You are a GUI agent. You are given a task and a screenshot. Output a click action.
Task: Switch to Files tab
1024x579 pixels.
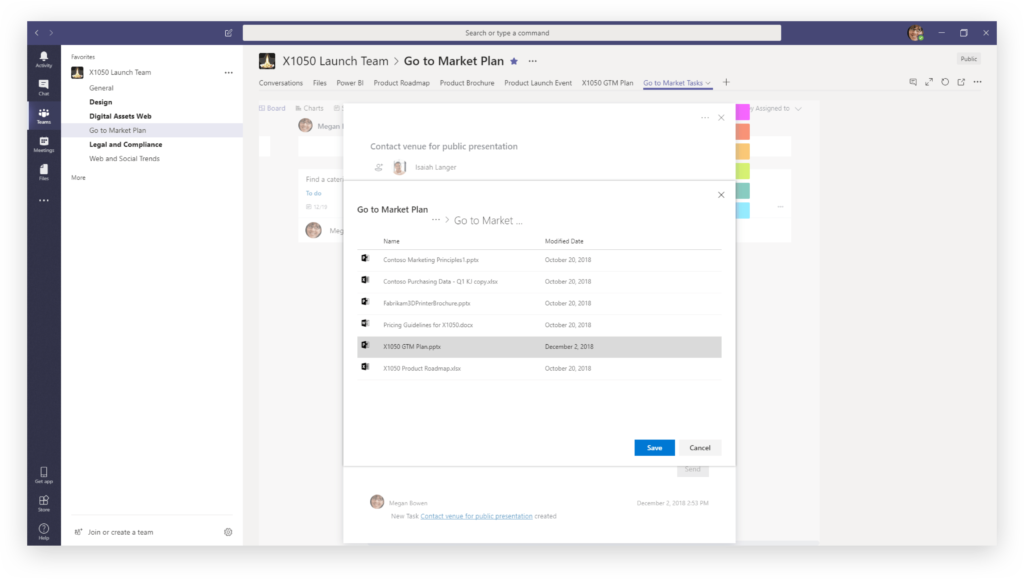pyautogui.click(x=319, y=83)
